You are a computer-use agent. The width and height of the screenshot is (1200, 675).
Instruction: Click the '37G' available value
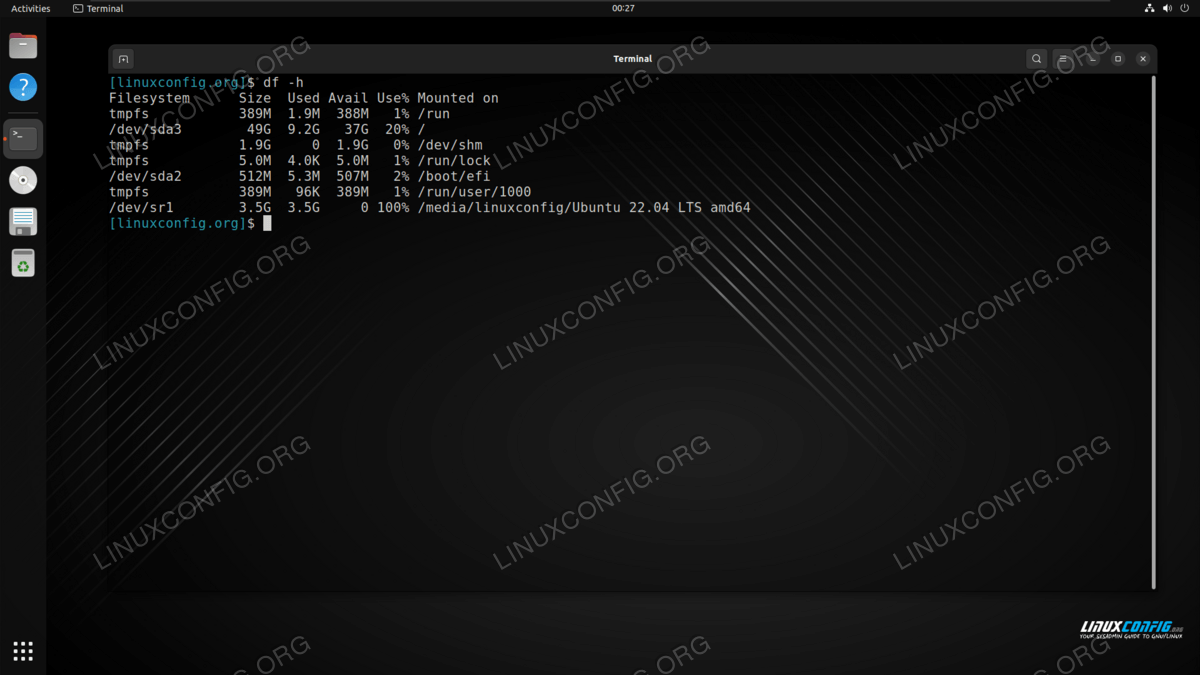point(357,129)
